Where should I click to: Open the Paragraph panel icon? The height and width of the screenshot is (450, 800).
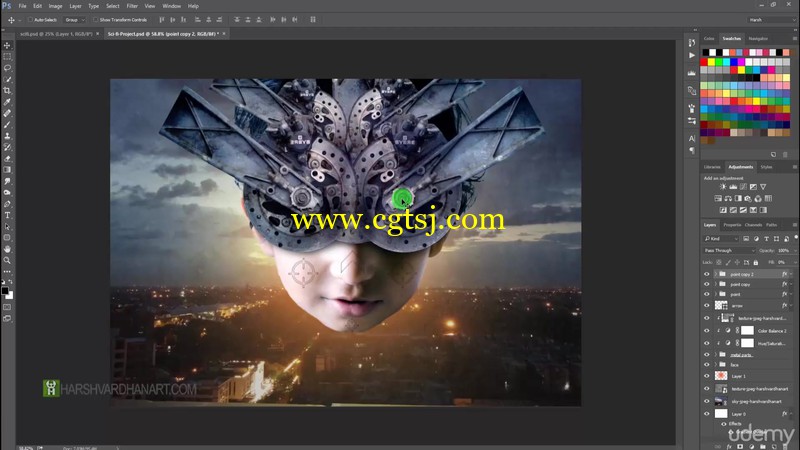(x=691, y=151)
